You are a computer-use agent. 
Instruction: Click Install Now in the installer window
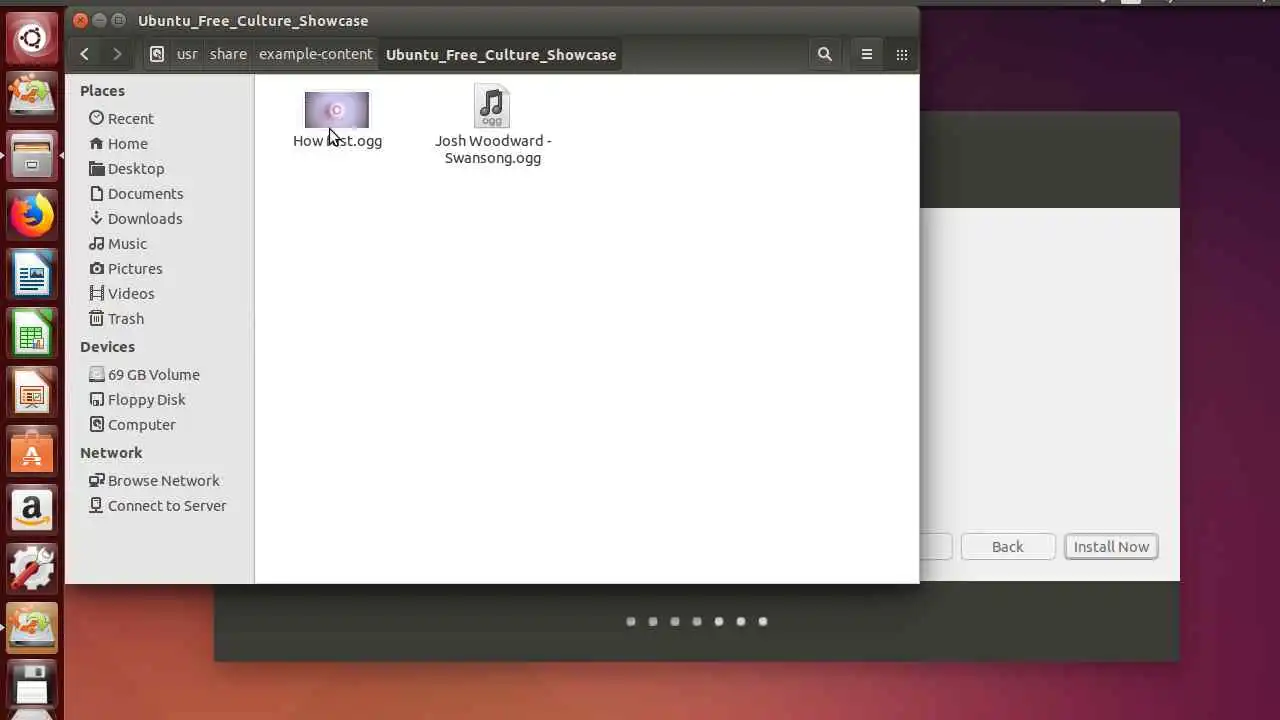[1111, 546]
